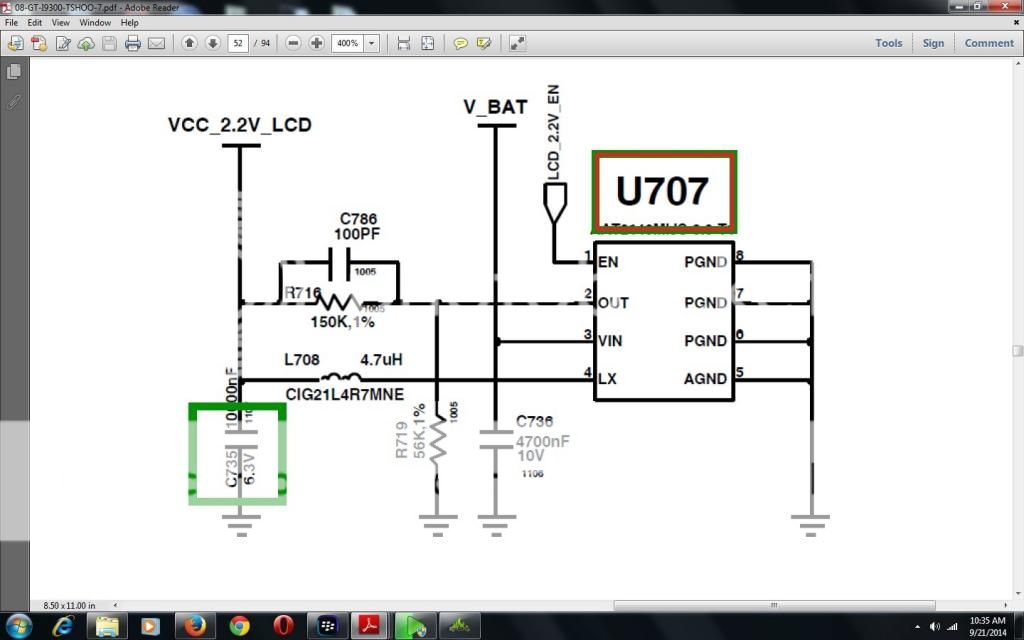Image resolution: width=1024 pixels, height=640 pixels.
Task: Switch to read mode view
Action: (517, 43)
